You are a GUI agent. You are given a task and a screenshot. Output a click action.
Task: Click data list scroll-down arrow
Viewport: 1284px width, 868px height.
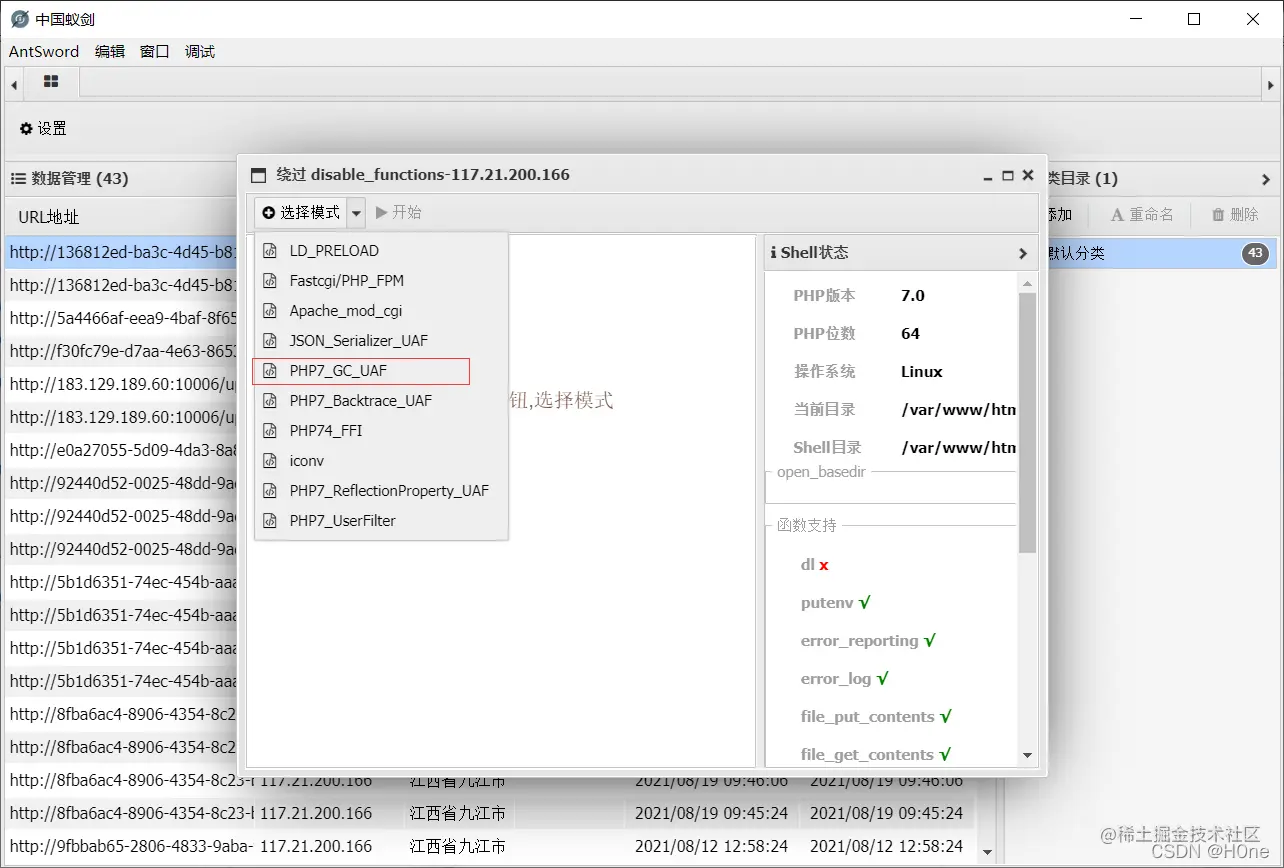(988, 853)
